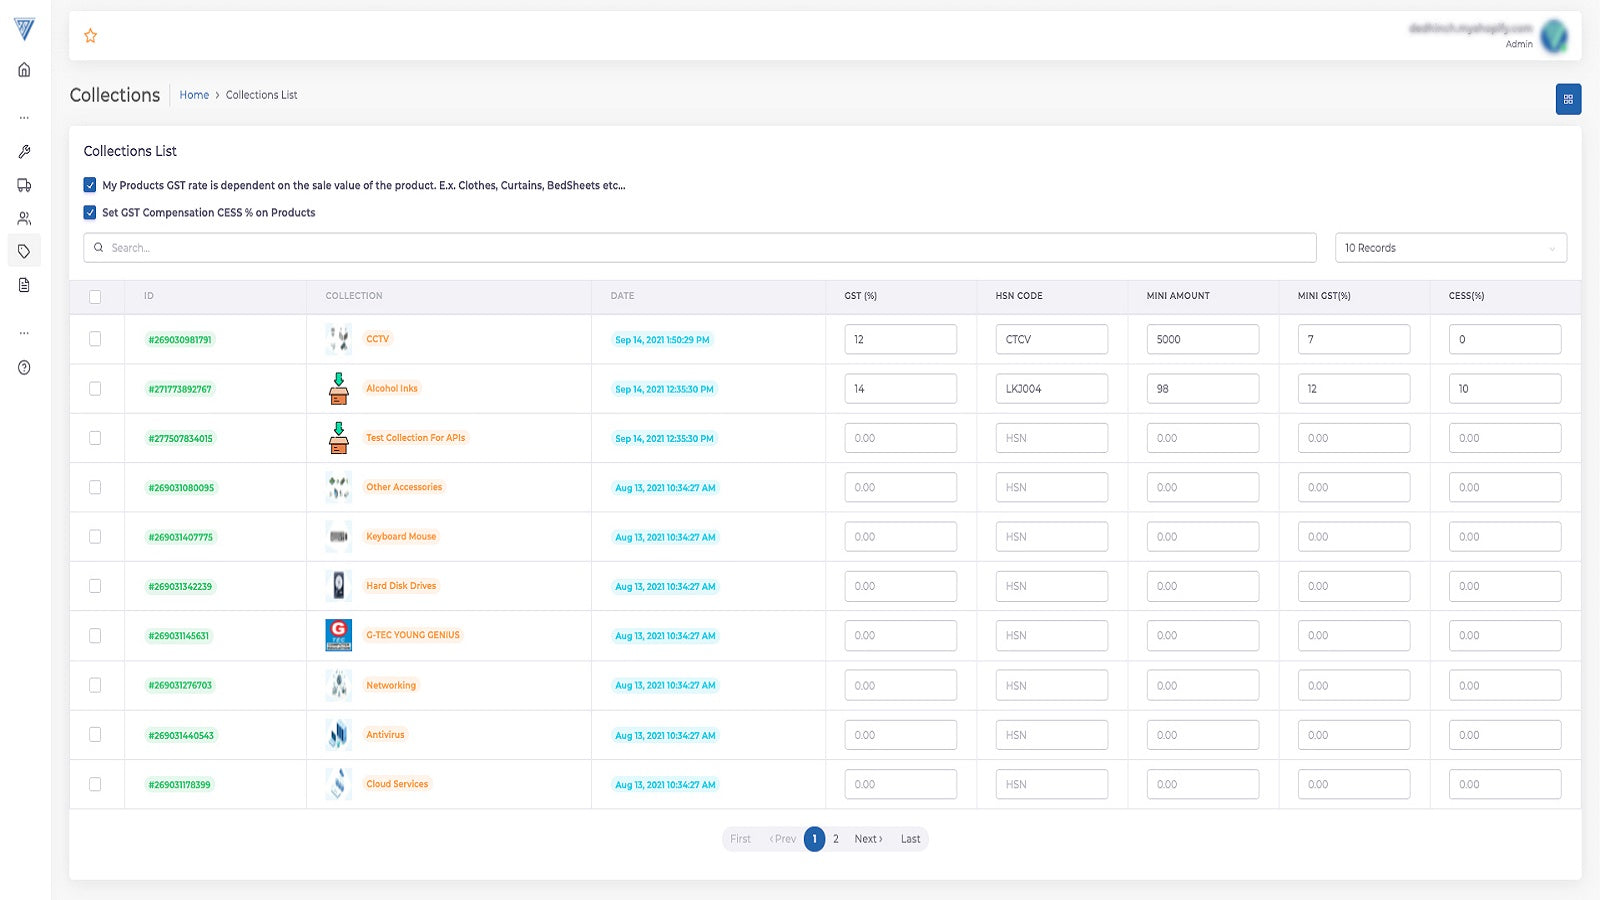Screen dimensions: 1600x900
Task: Click the collections search field
Action: [x=700, y=248]
